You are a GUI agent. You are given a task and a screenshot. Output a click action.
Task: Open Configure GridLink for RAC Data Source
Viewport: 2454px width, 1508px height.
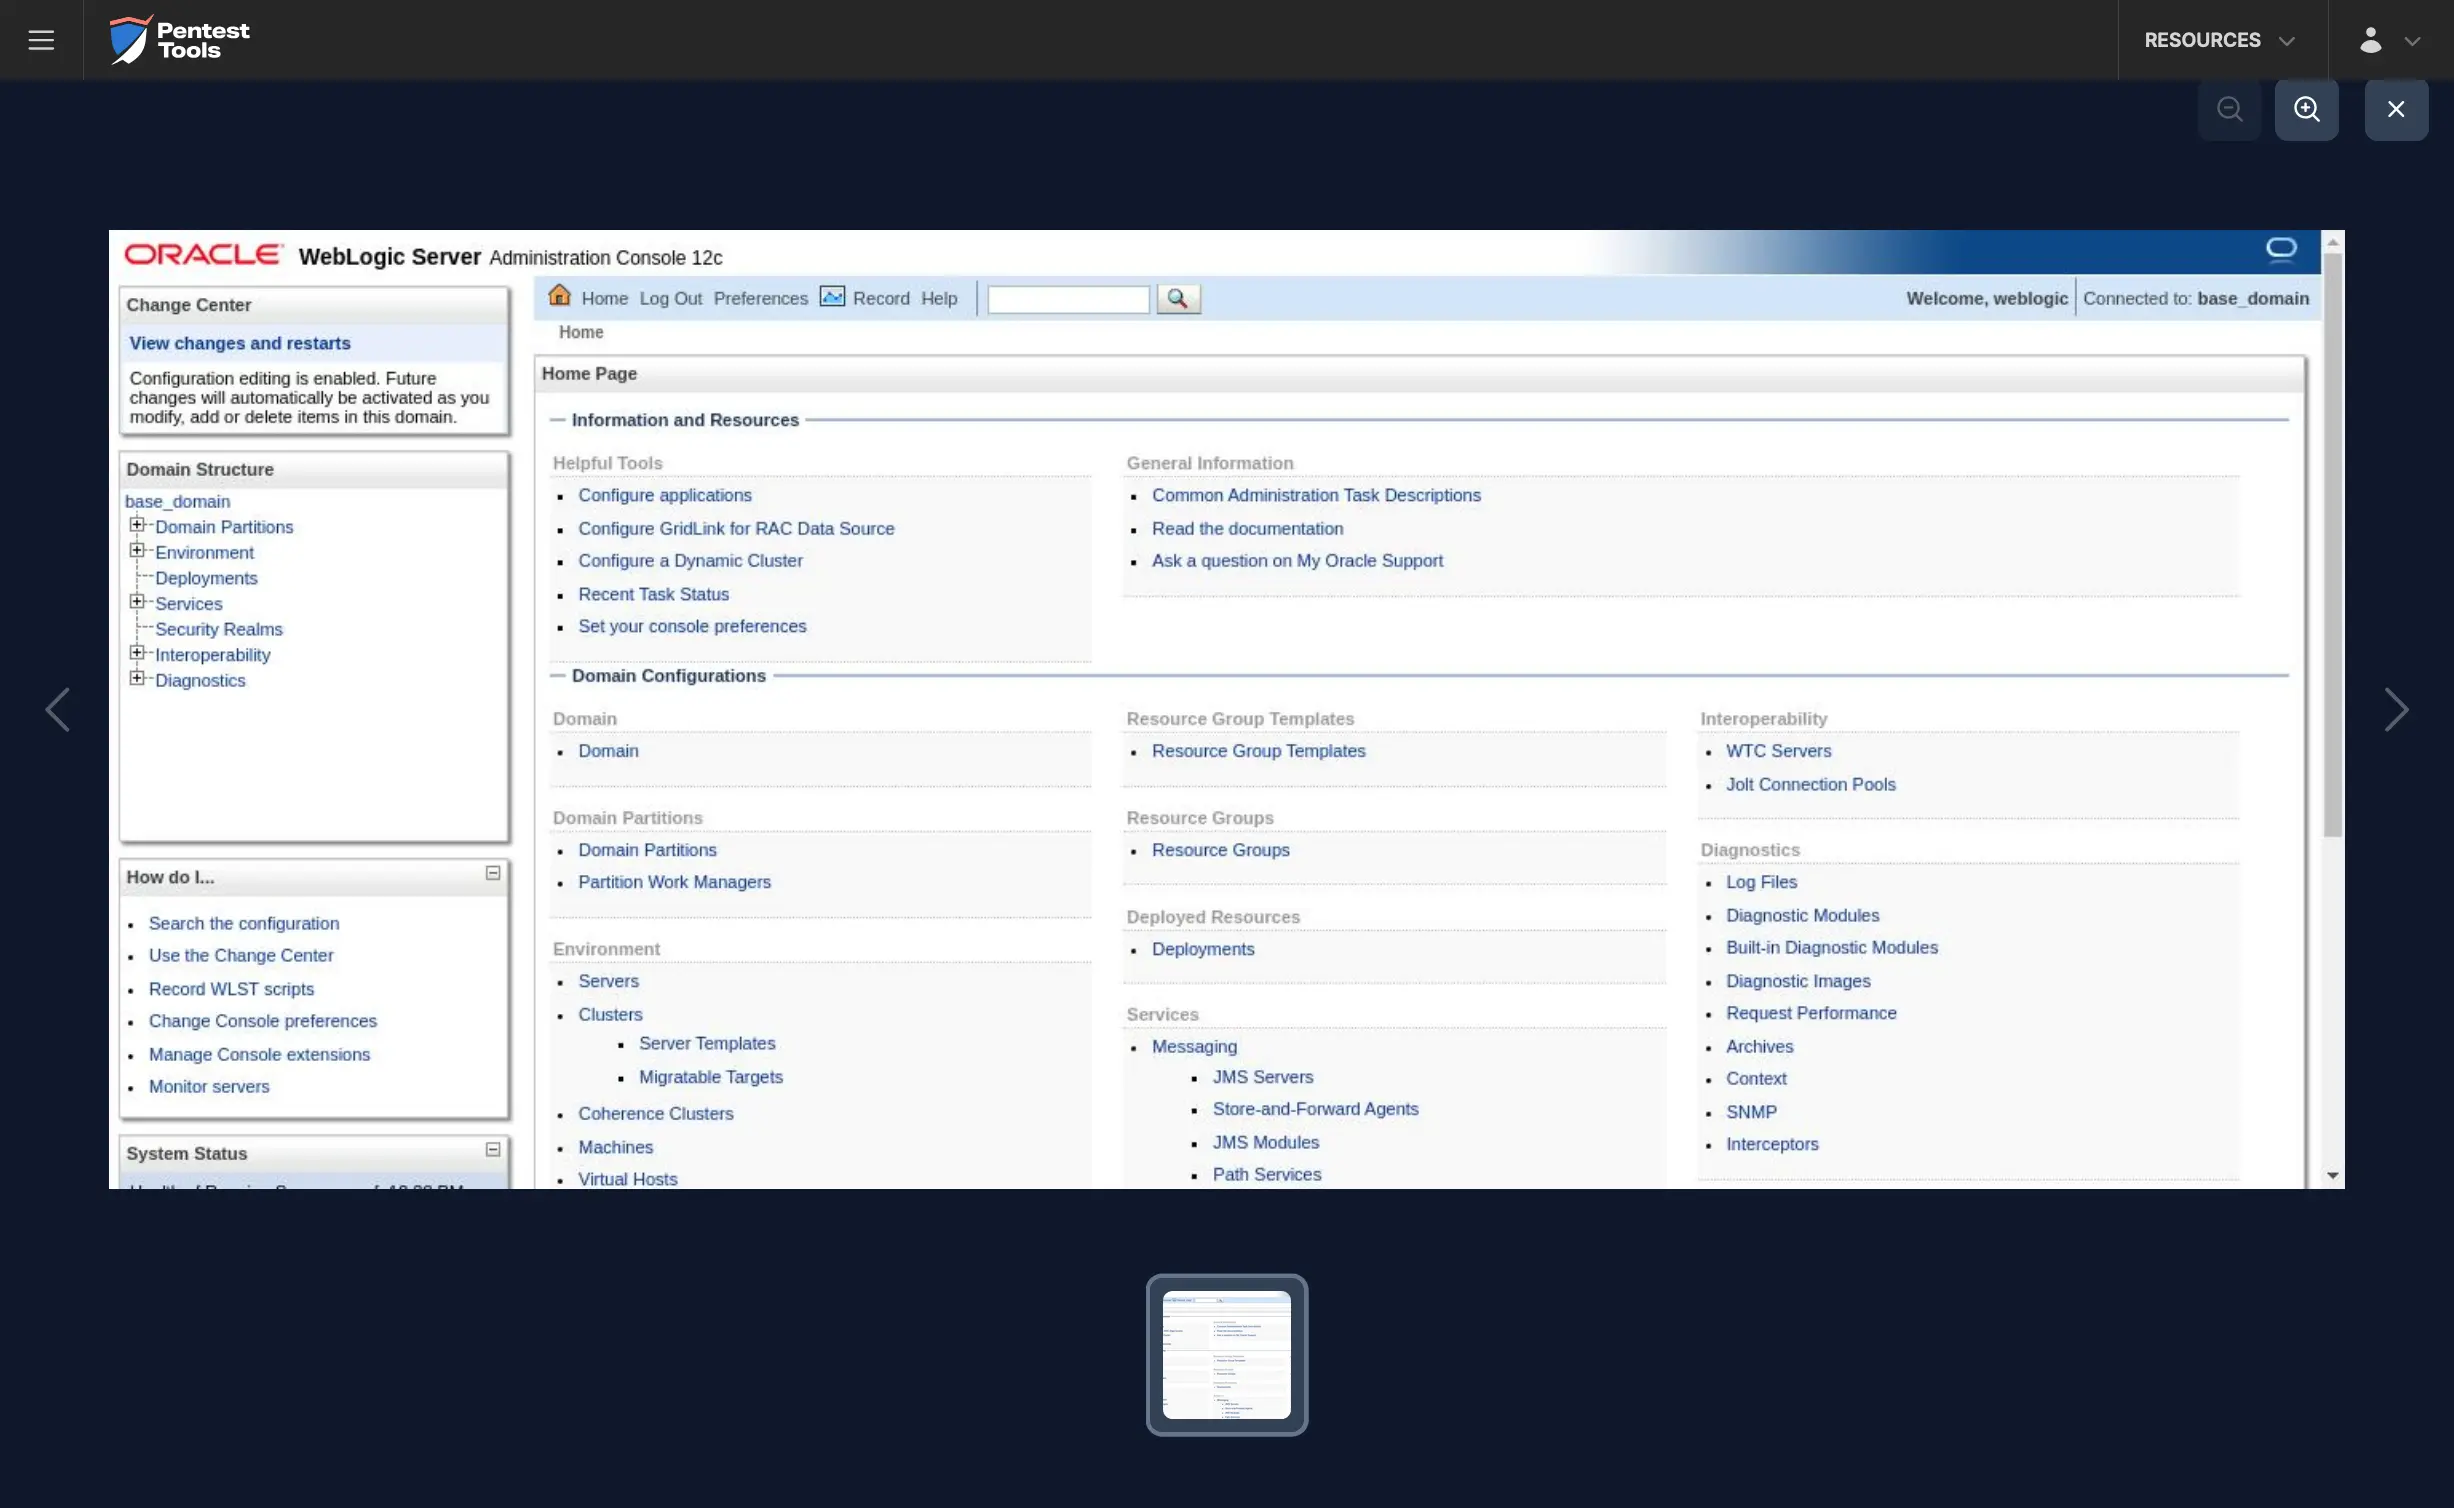click(x=736, y=528)
